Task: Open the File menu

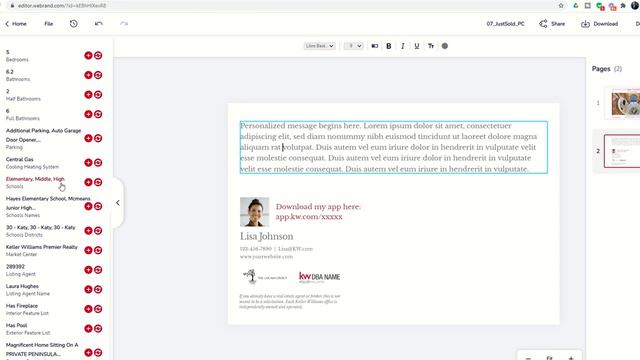Action: tap(49, 24)
